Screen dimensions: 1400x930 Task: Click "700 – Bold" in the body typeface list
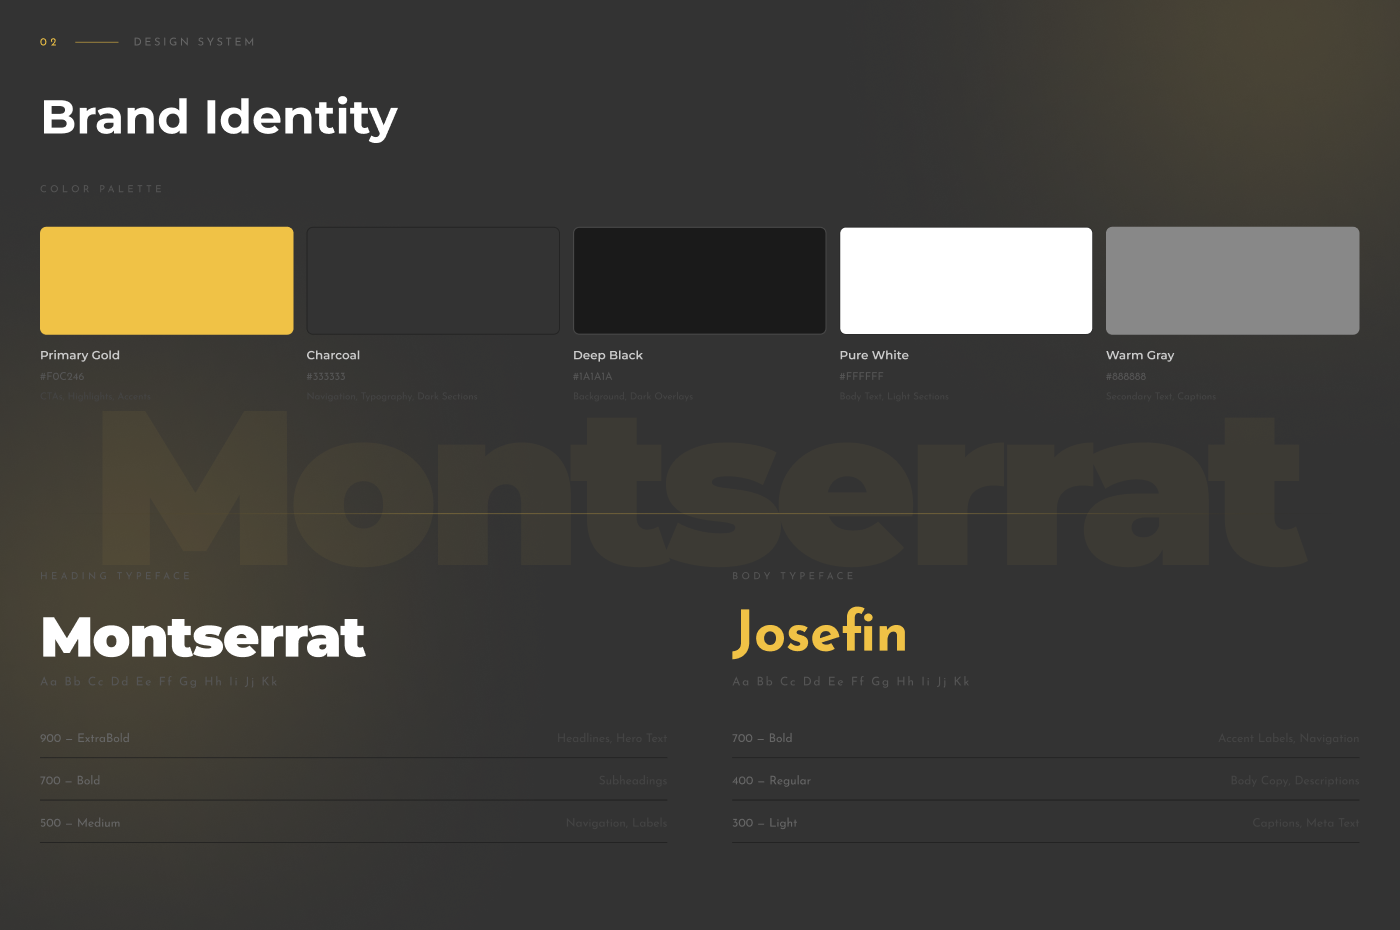click(762, 739)
